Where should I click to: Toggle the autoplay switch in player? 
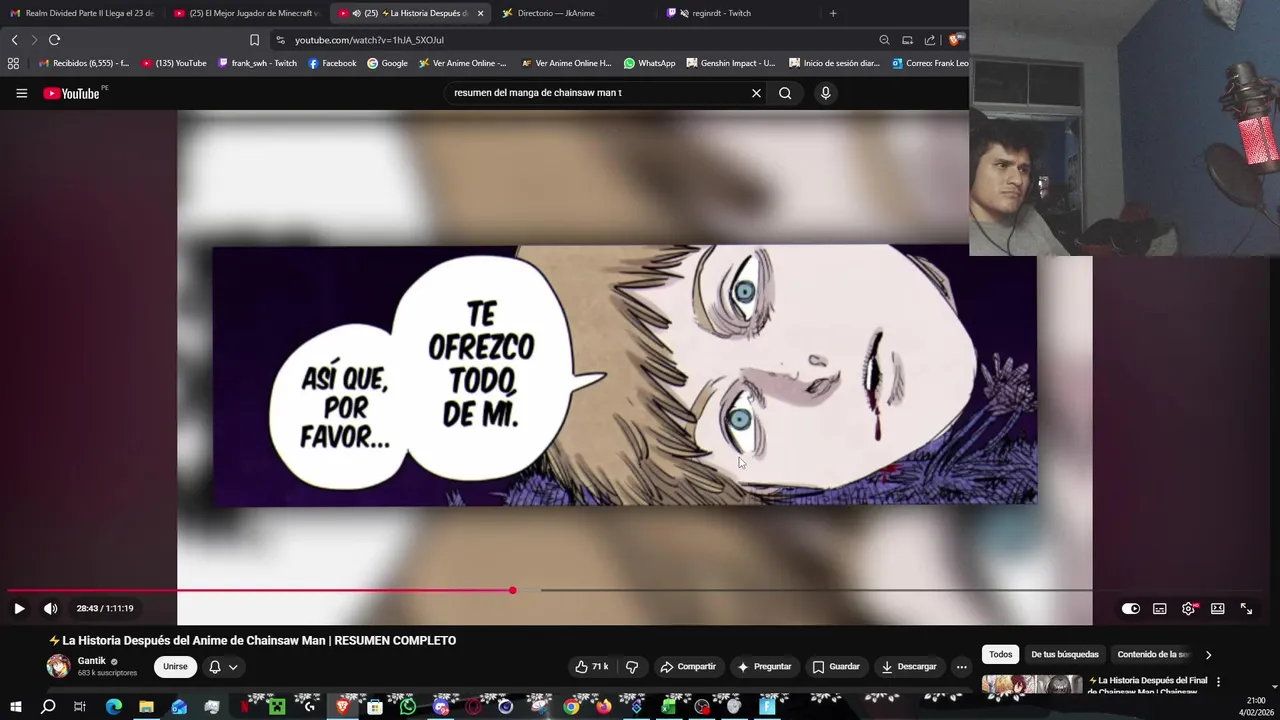pos(1130,608)
